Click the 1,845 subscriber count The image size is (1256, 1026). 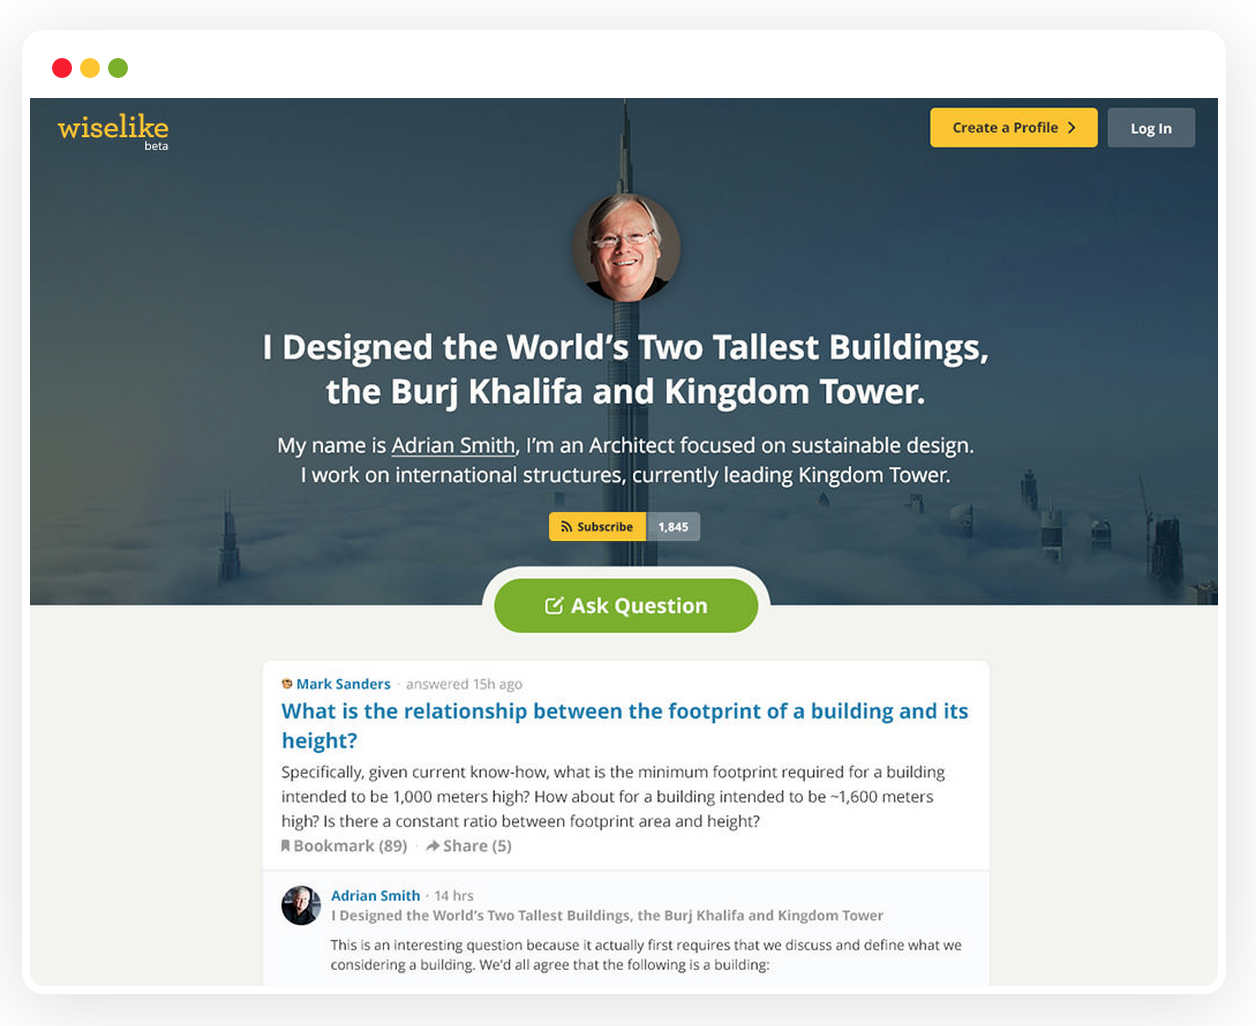[x=673, y=527]
